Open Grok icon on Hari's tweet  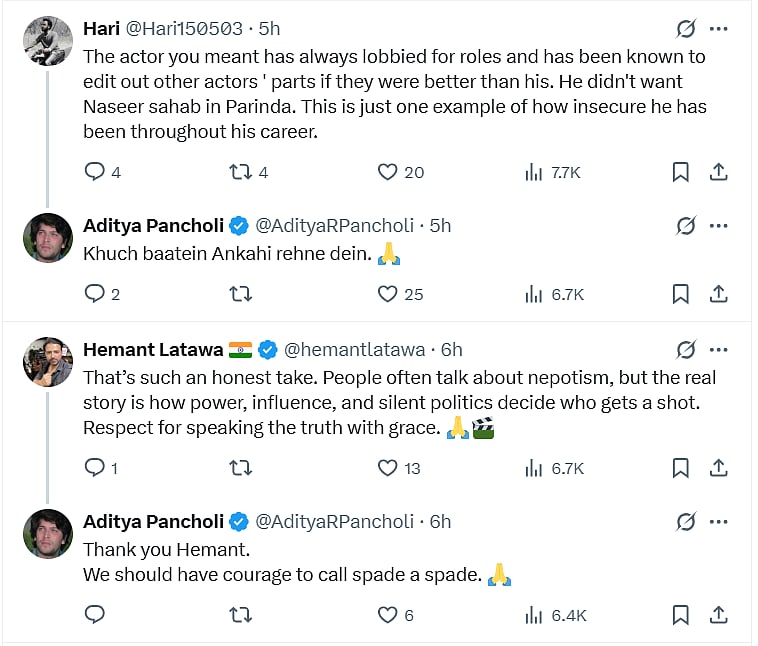click(x=685, y=29)
